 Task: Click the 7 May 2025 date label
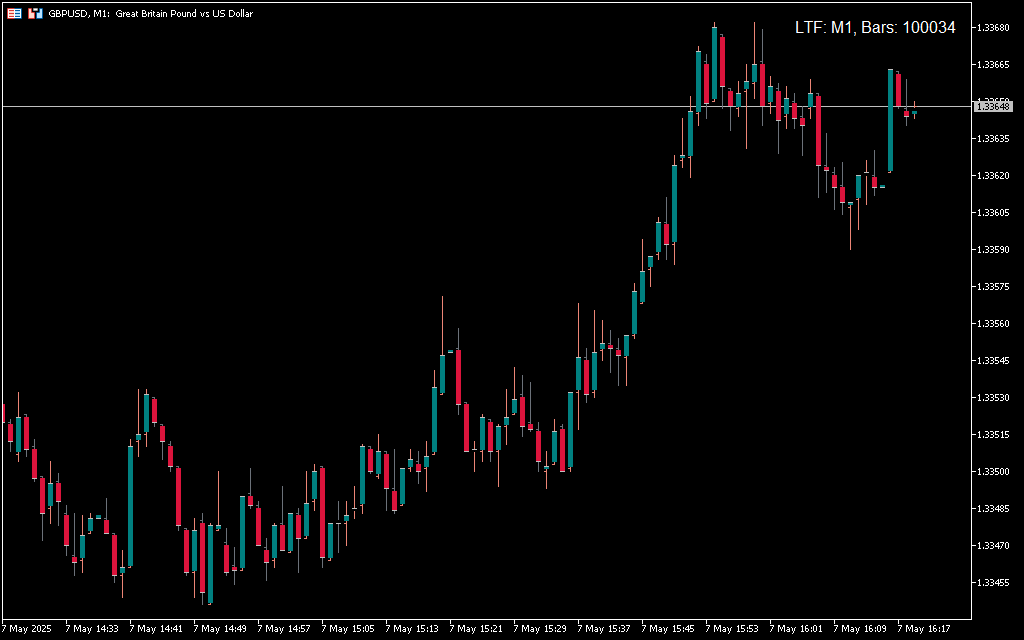point(28,629)
